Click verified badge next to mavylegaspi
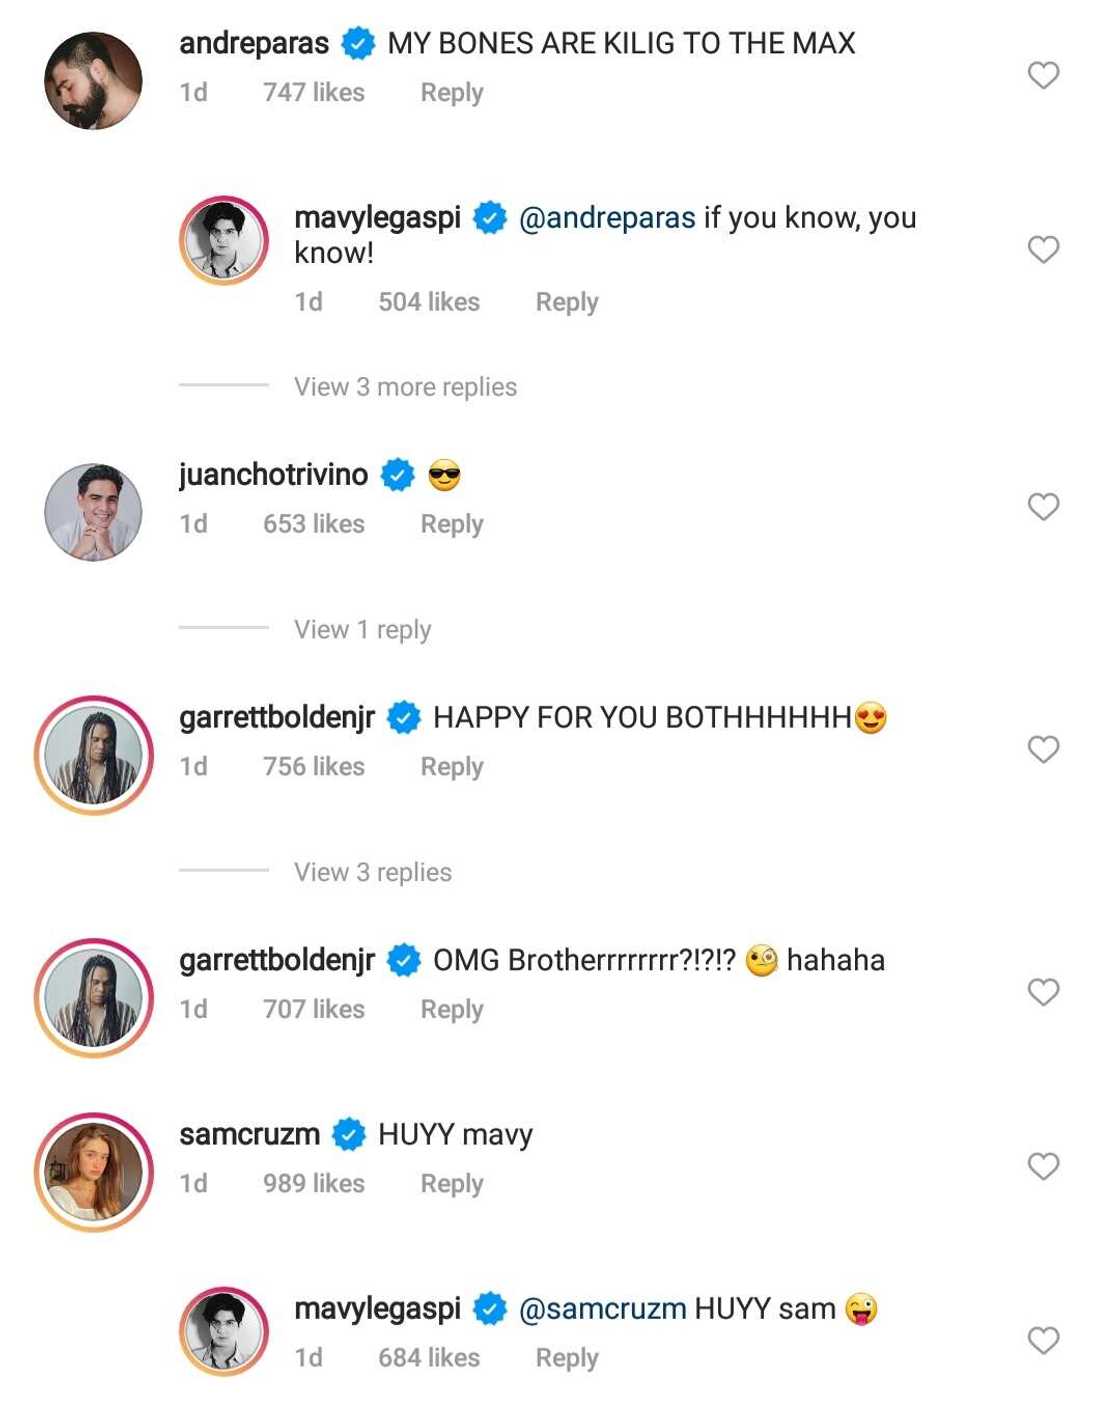Viewport: 1120px width, 1420px height. [489, 216]
